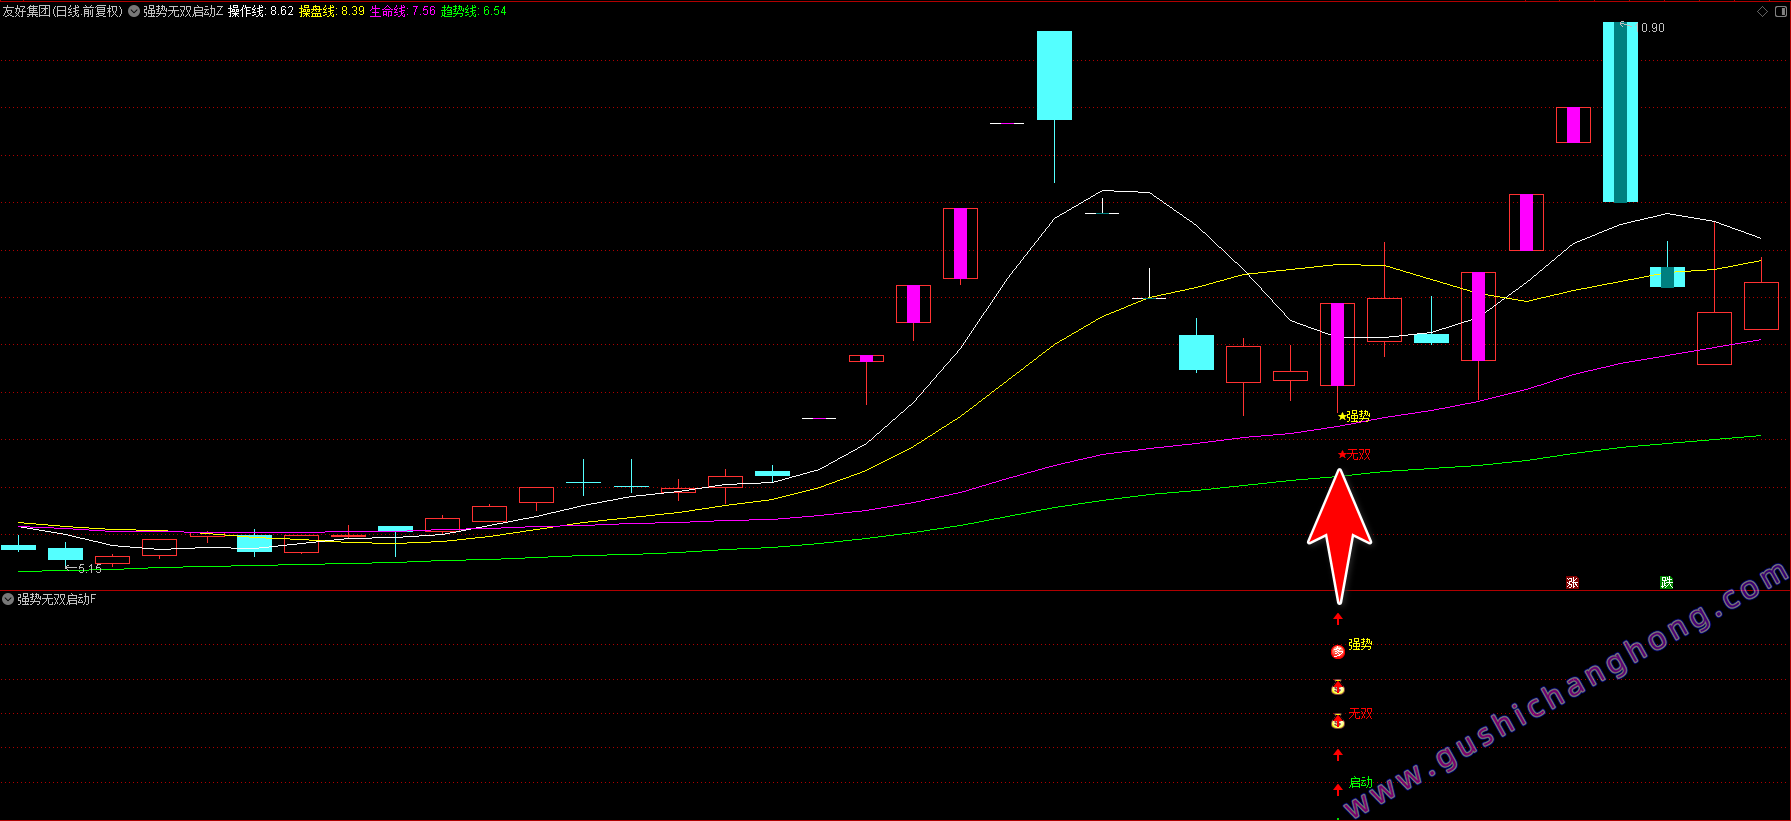Viewport: 1791px width, 821px height.
Task: Click the money bag icon below 强势 signal
Action: tap(1338, 687)
